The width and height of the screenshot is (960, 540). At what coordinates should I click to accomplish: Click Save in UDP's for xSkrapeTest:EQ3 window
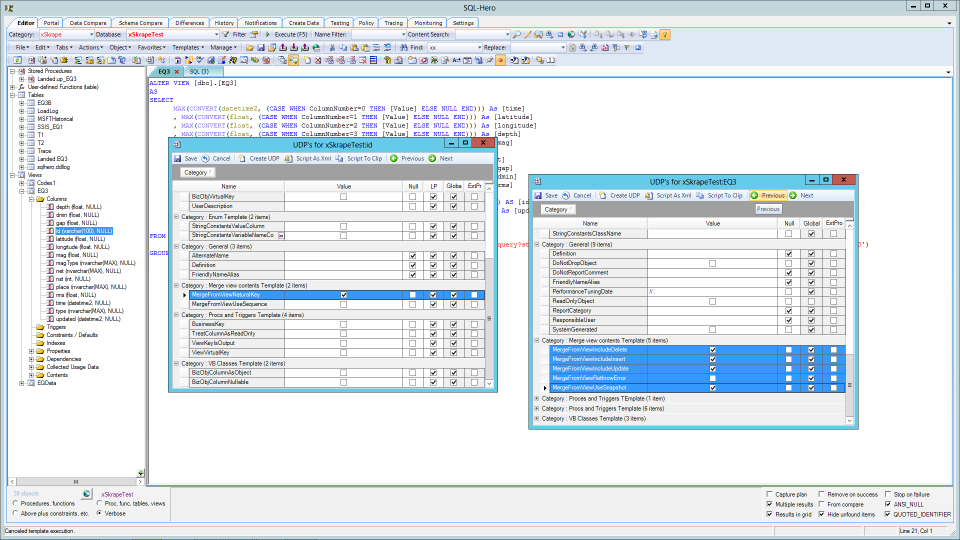(x=546, y=195)
